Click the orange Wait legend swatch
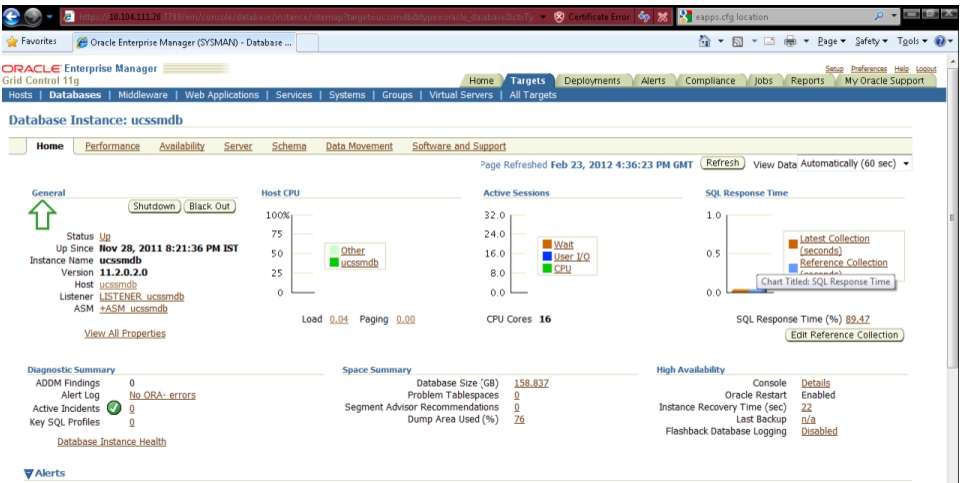The image size is (963, 483). click(547, 244)
